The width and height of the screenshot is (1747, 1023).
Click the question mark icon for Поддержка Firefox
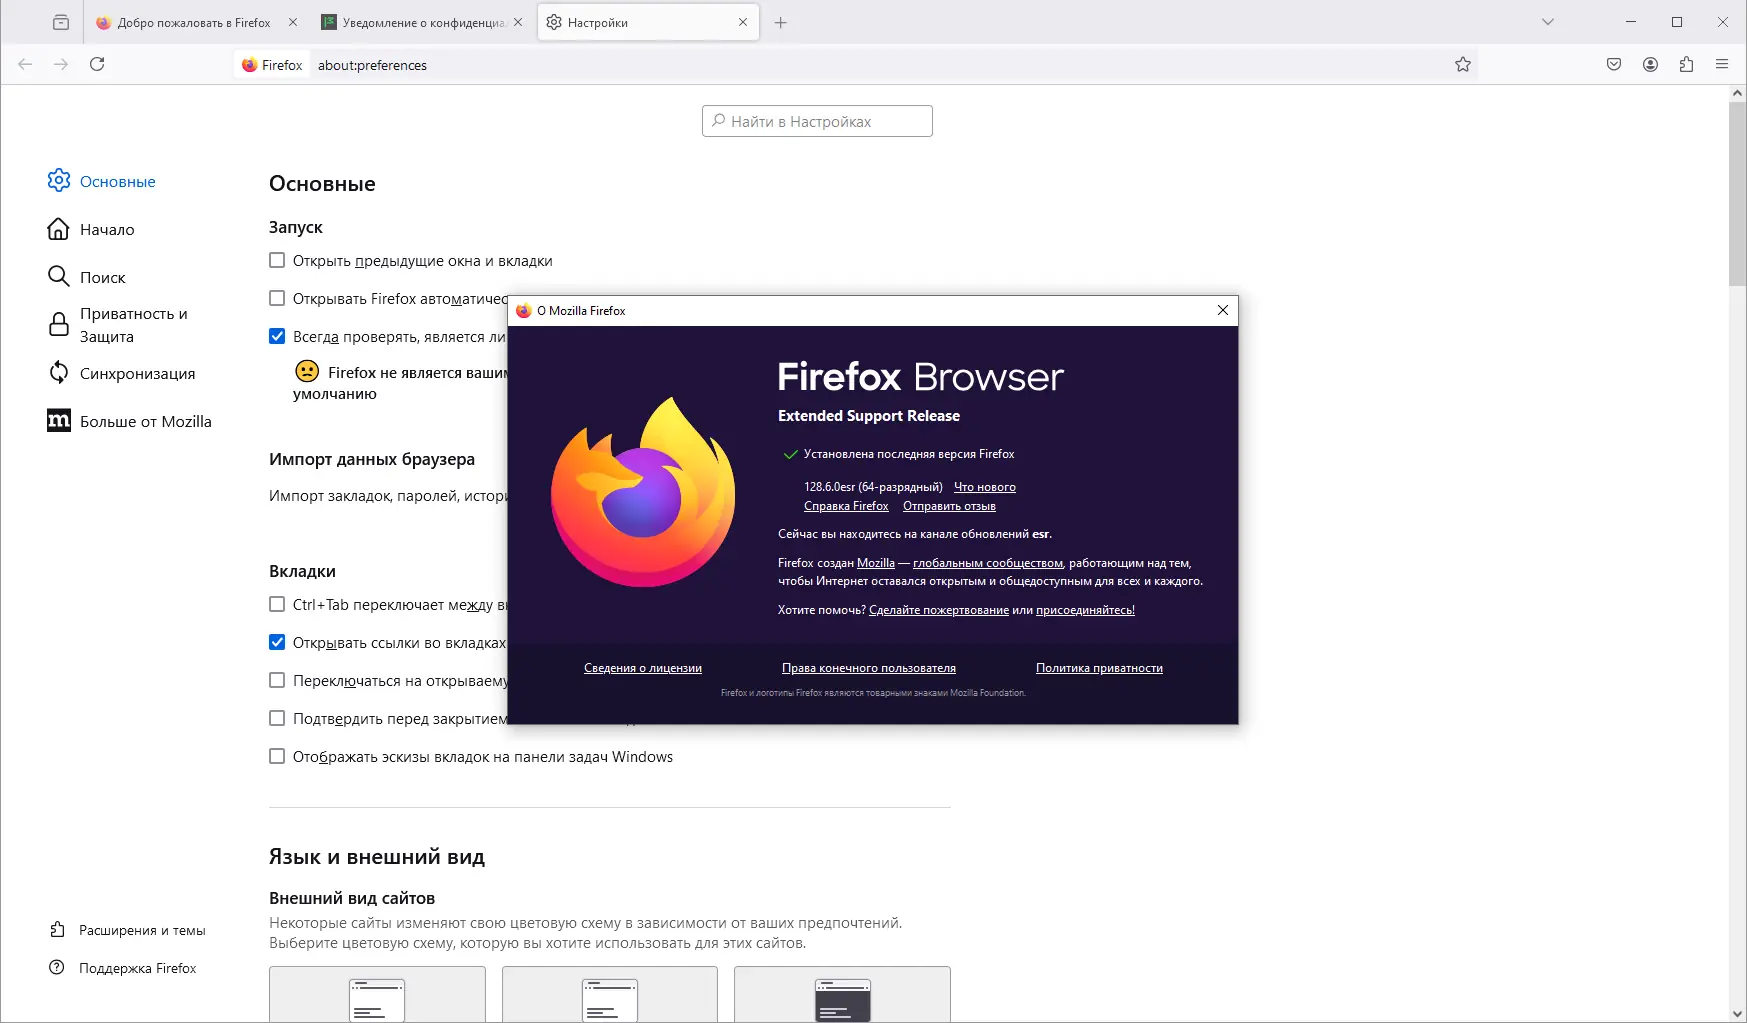(x=58, y=968)
